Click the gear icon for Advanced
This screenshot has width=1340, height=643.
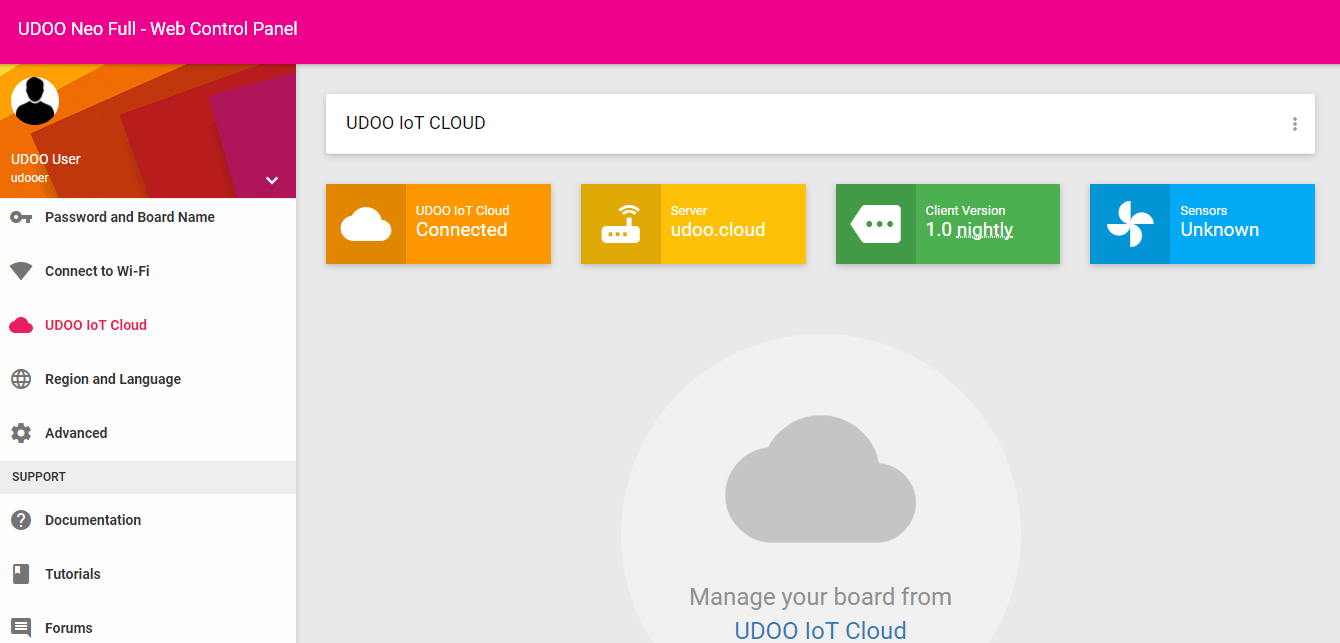click(x=21, y=433)
